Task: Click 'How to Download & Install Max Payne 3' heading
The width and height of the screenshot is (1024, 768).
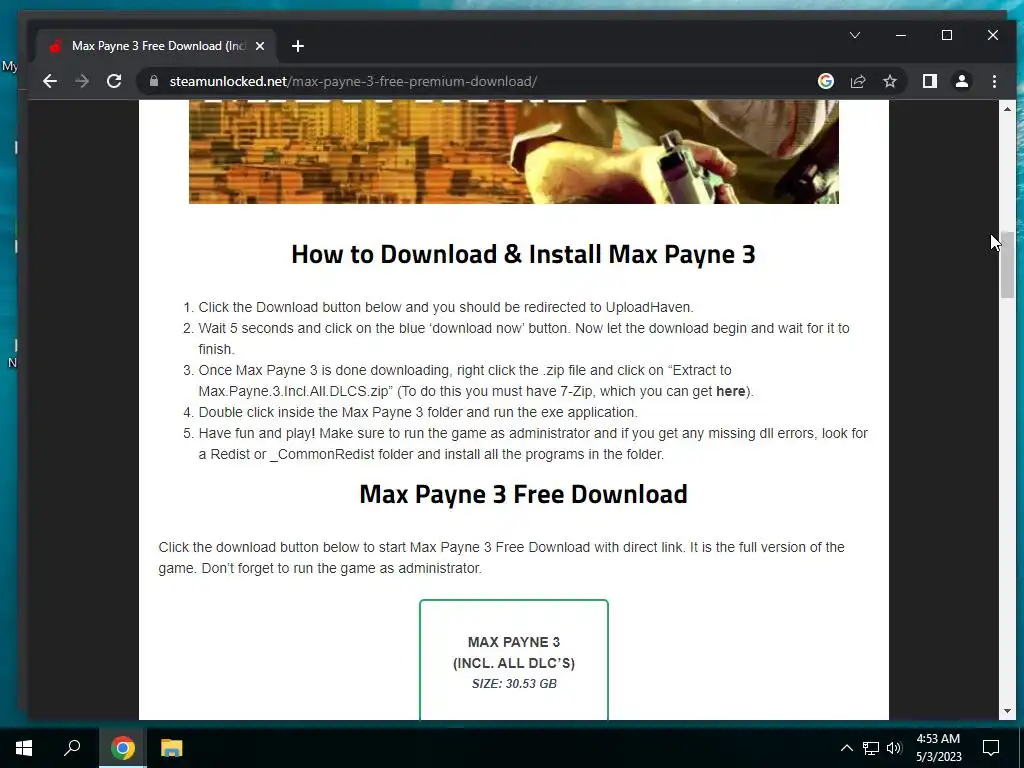Action: [x=523, y=254]
